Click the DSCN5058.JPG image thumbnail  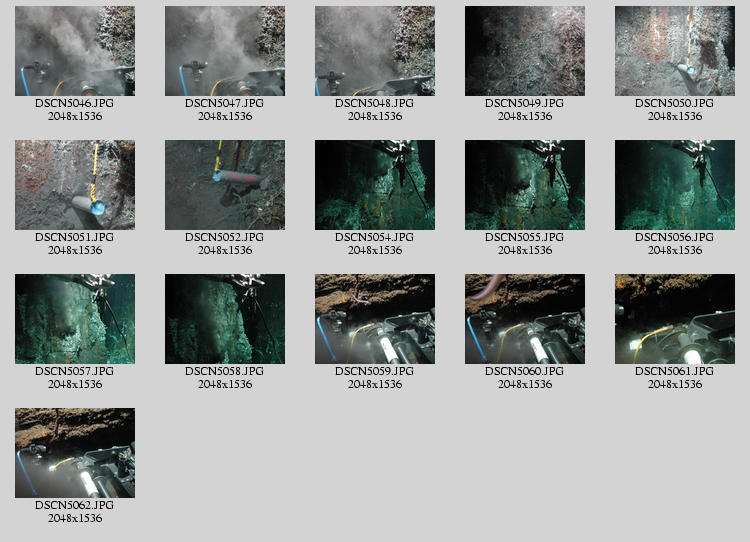click(225, 319)
